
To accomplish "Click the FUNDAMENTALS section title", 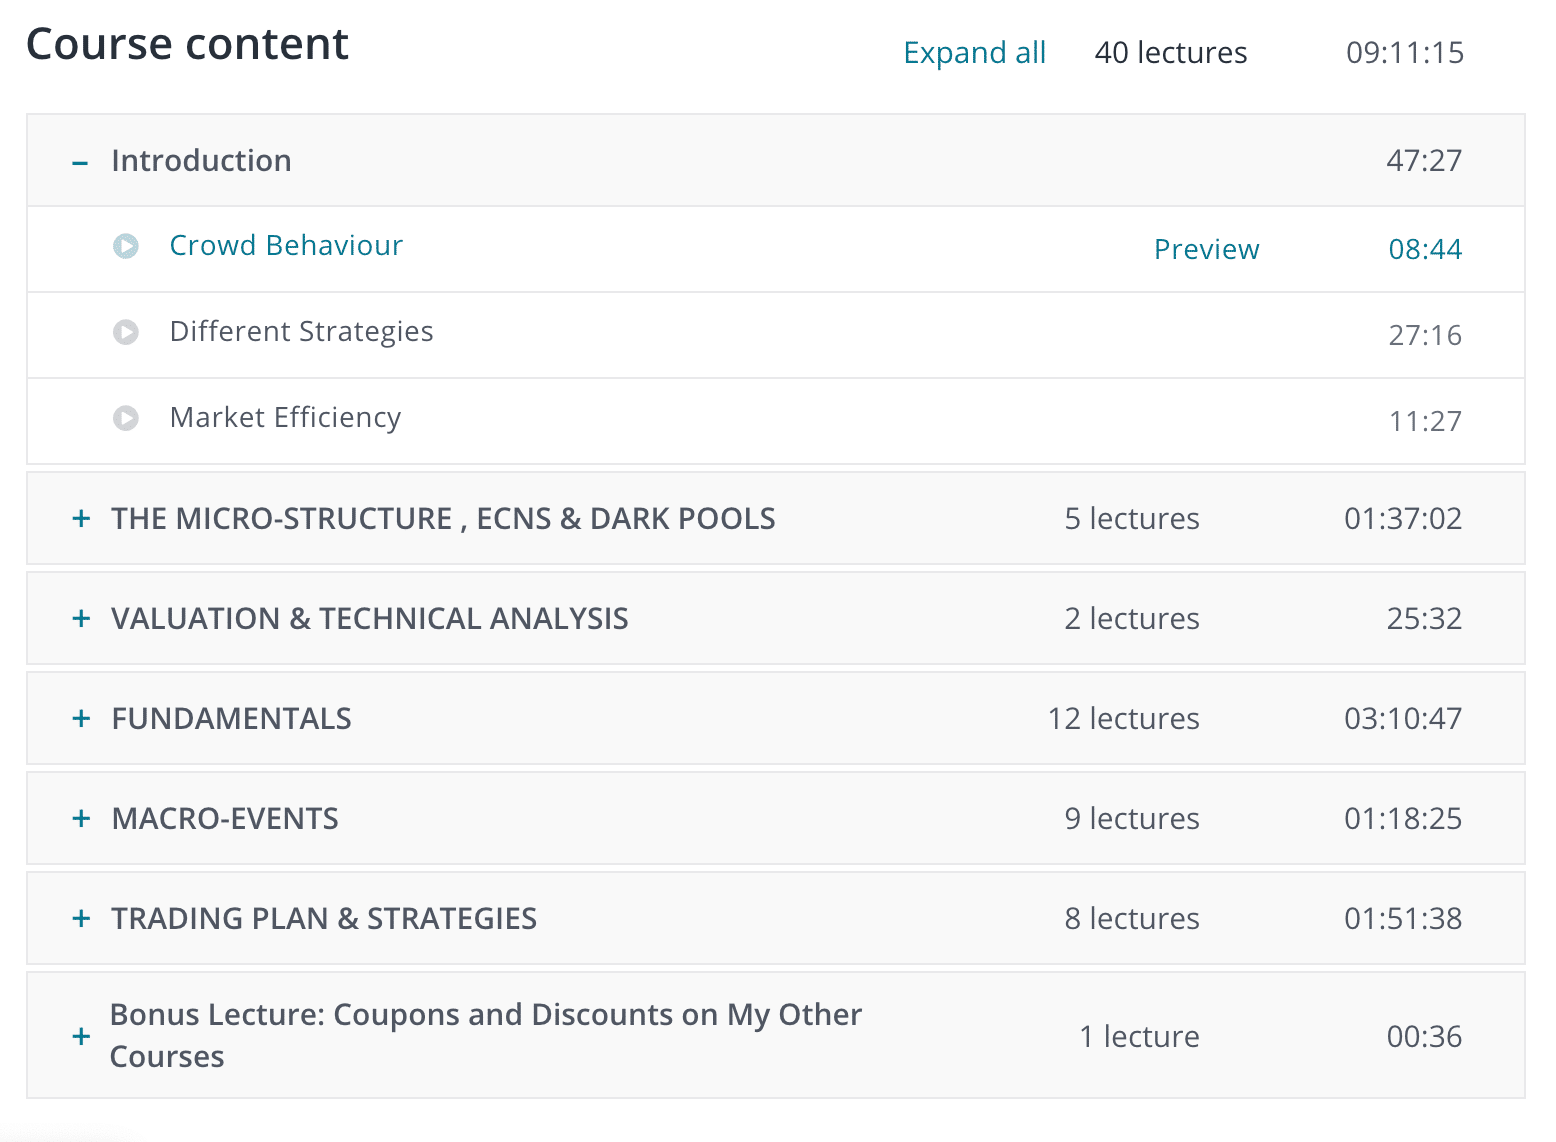I will (x=231, y=719).
